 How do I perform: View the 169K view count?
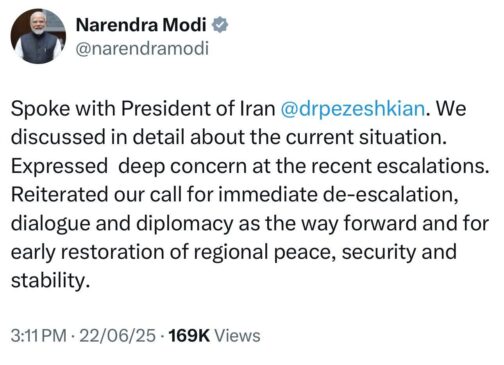[x=189, y=336]
